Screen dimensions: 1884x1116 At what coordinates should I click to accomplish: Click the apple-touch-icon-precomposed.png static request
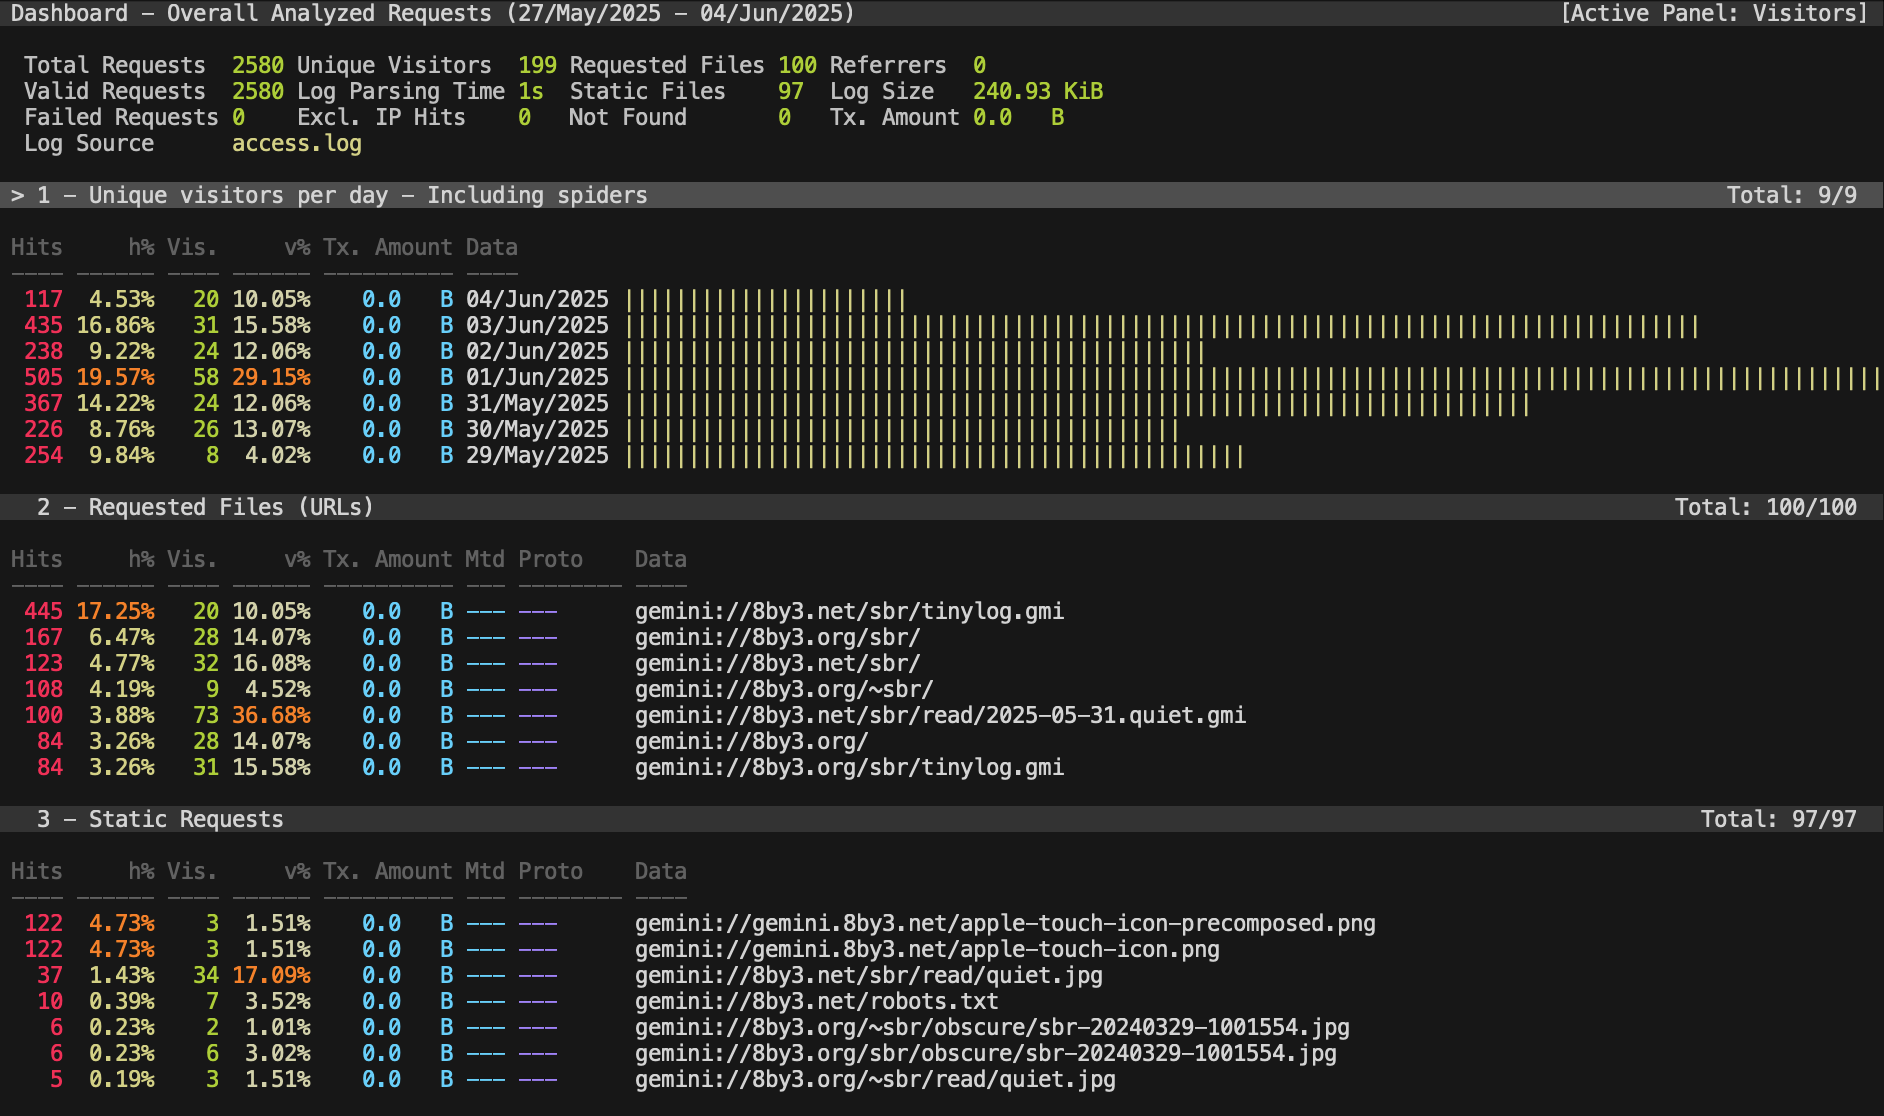tap(1004, 923)
